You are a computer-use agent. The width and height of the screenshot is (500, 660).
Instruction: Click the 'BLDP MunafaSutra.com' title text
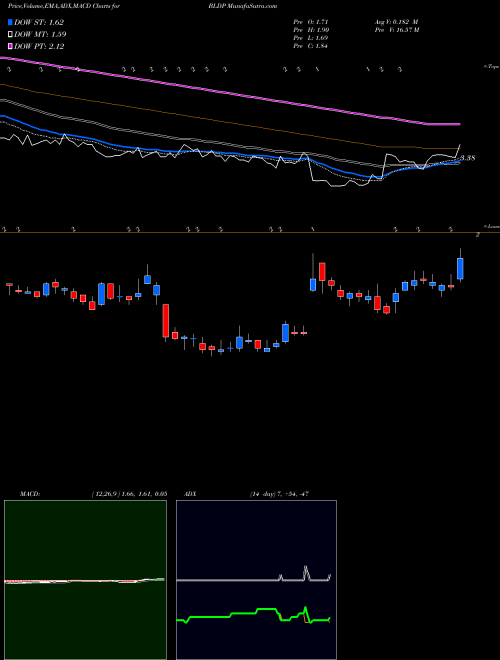click(x=242, y=6)
